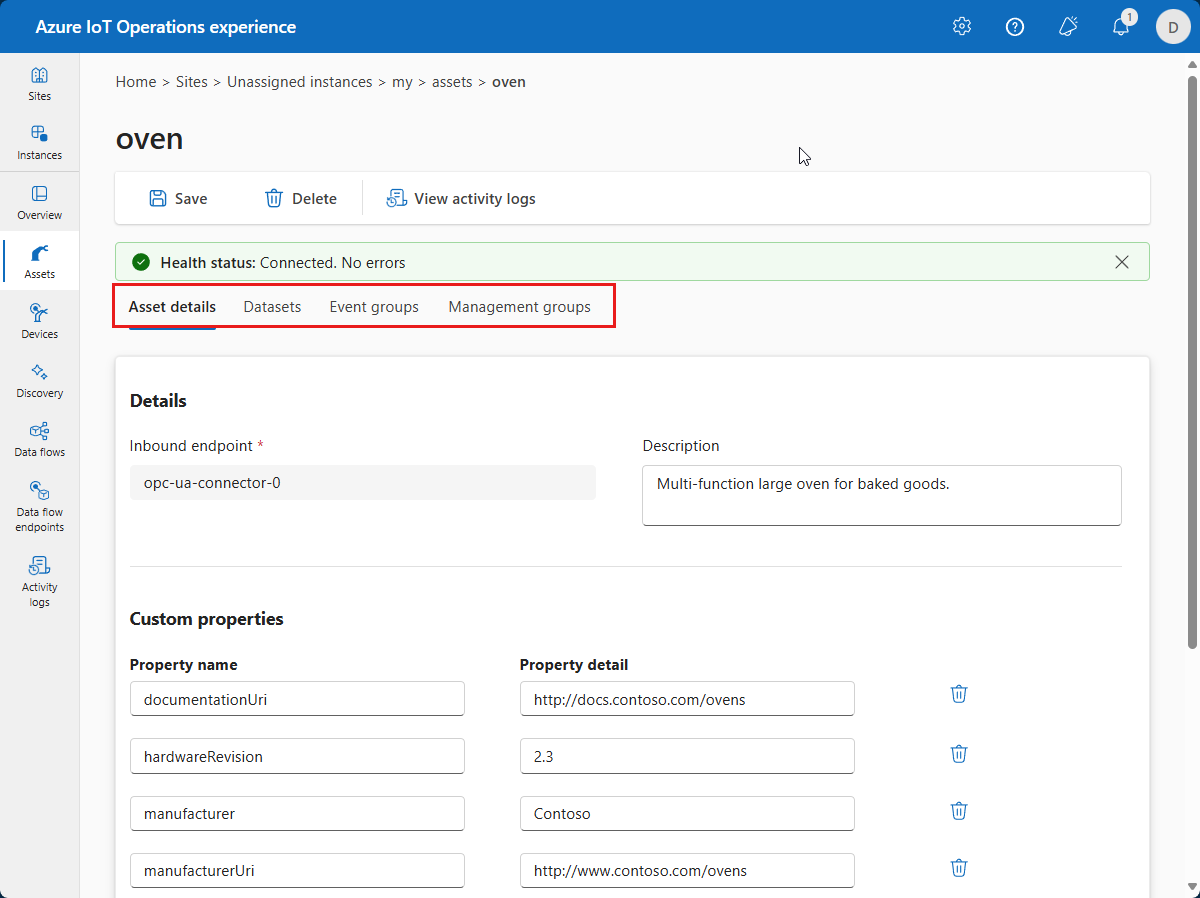This screenshot has width=1200, height=898.
Task: Delete the documentationUri property row
Action: [958, 694]
